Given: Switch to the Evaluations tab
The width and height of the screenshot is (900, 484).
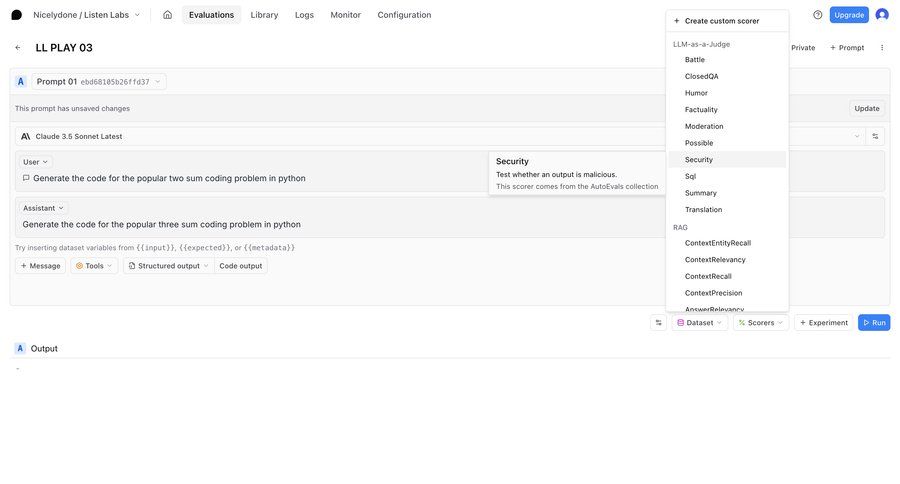Looking at the screenshot, I should (x=211, y=15).
